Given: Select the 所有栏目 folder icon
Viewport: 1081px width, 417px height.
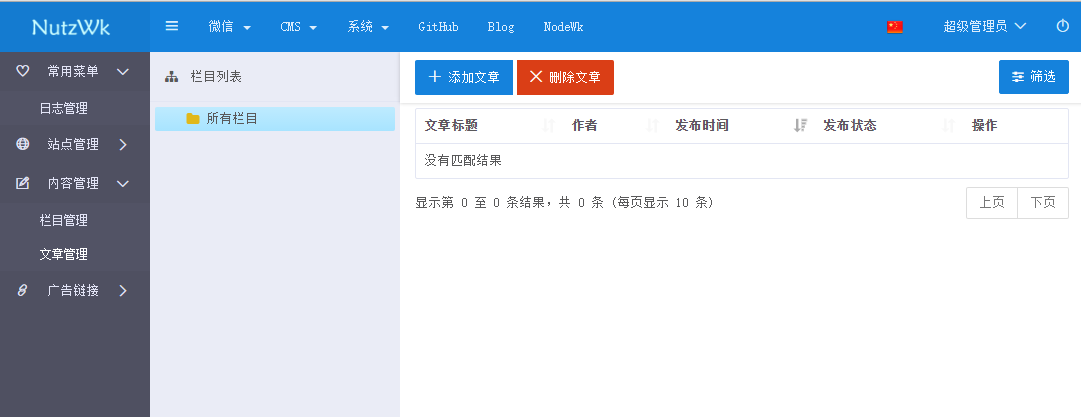Looking at the screenshot, I should (x=193, y=119).
